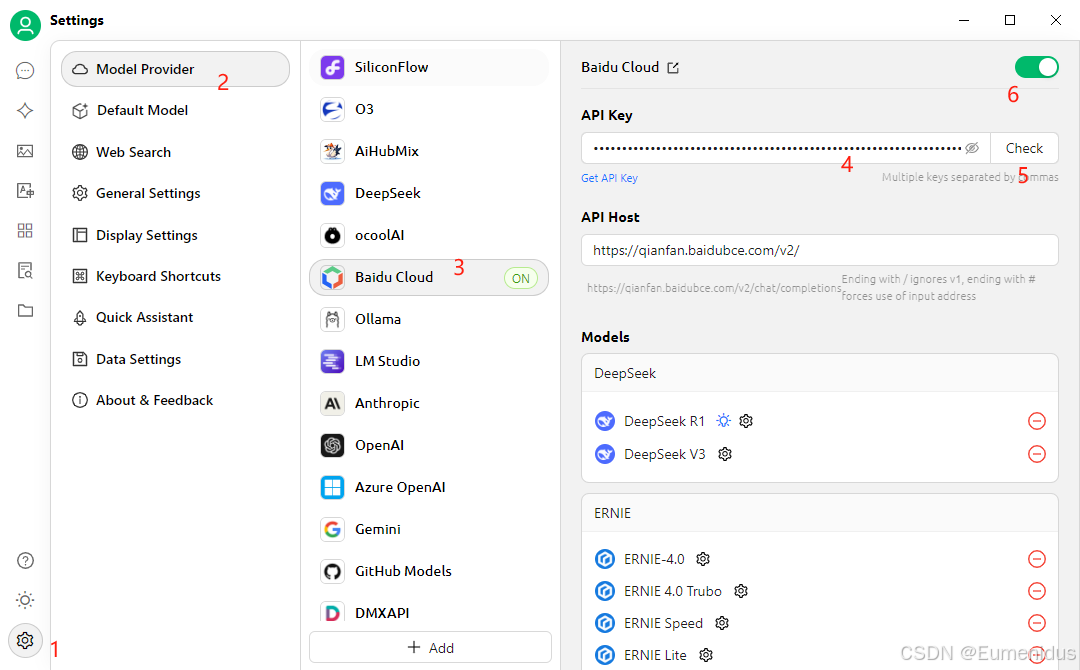Open General Settings section
This screenshot has height=670, width=1080.
pyautogui.click(x=176, y=193)
